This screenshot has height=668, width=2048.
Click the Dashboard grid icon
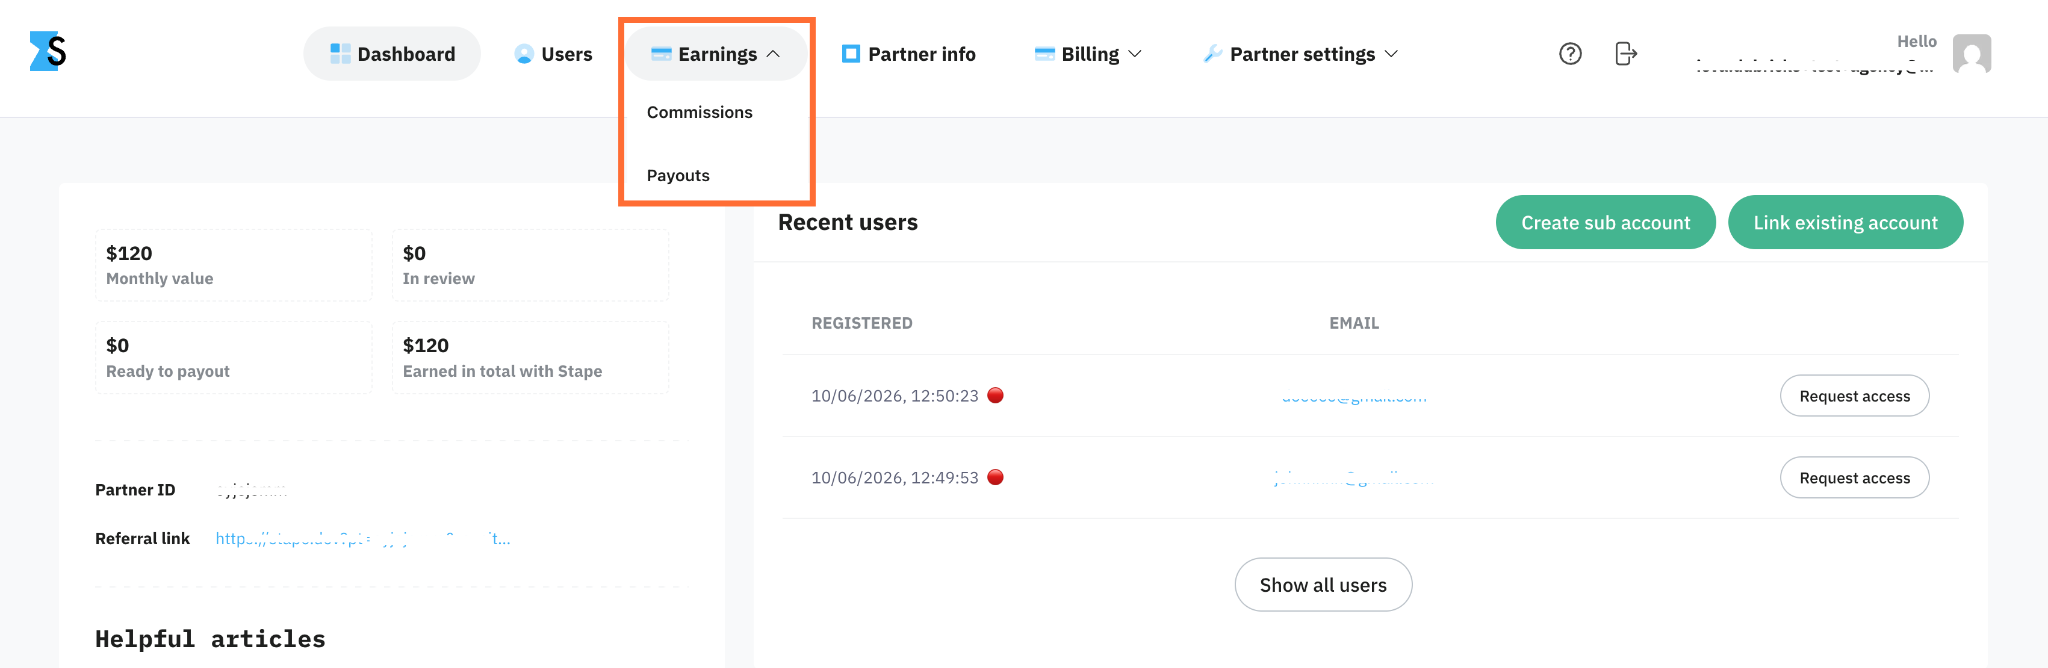340,54
